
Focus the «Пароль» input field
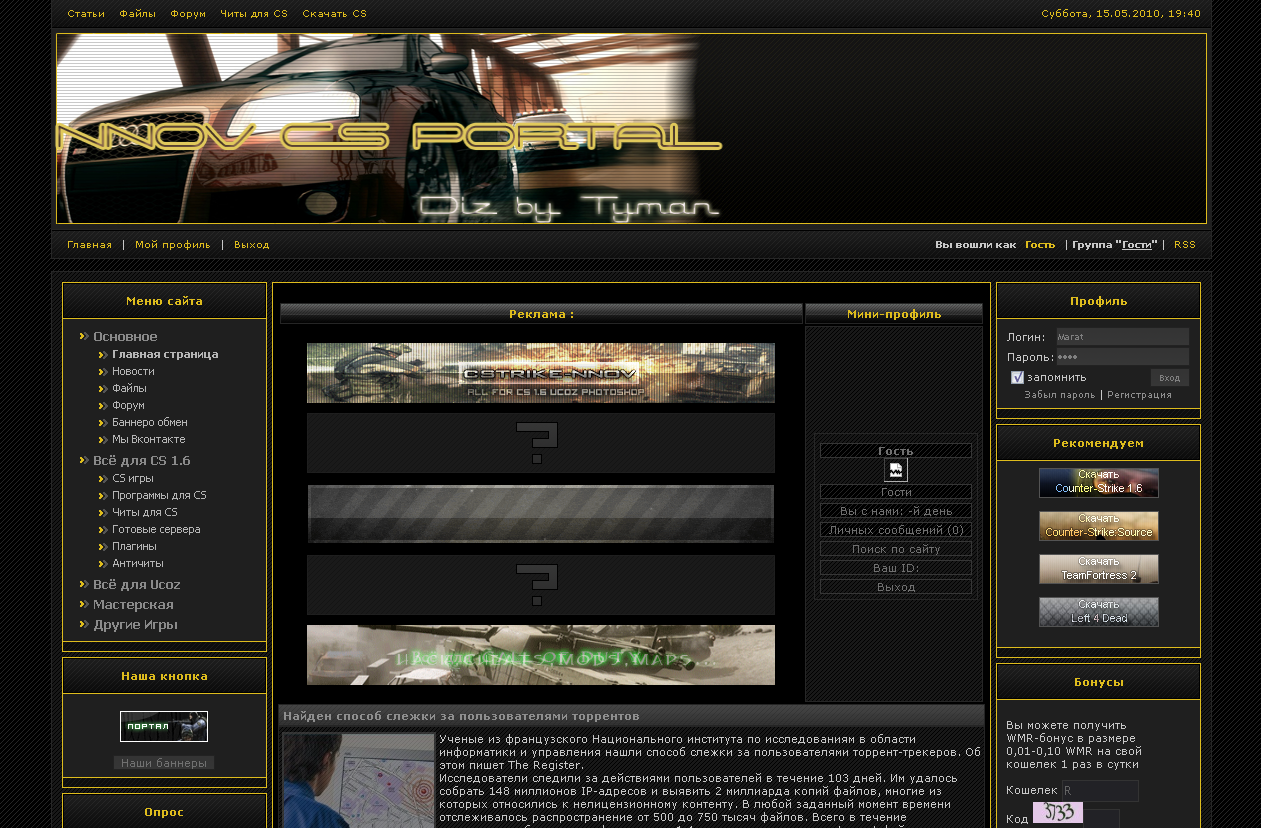tap(1123, 357)
